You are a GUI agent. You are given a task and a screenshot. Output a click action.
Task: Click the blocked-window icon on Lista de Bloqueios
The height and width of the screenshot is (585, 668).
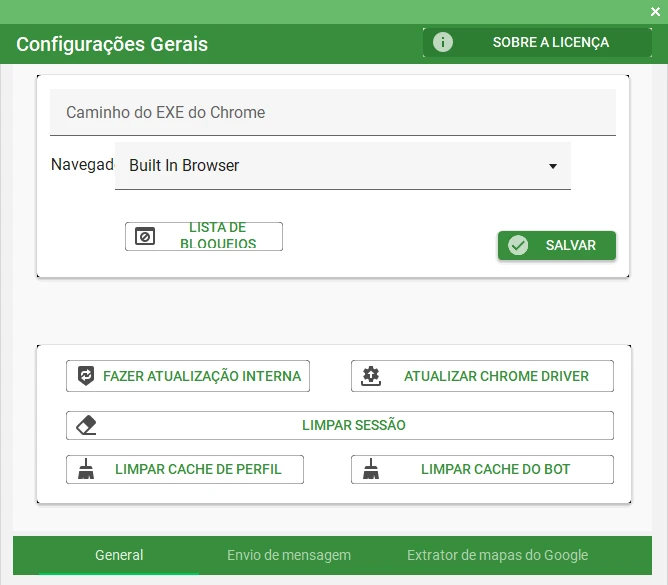tap(145, 237)
